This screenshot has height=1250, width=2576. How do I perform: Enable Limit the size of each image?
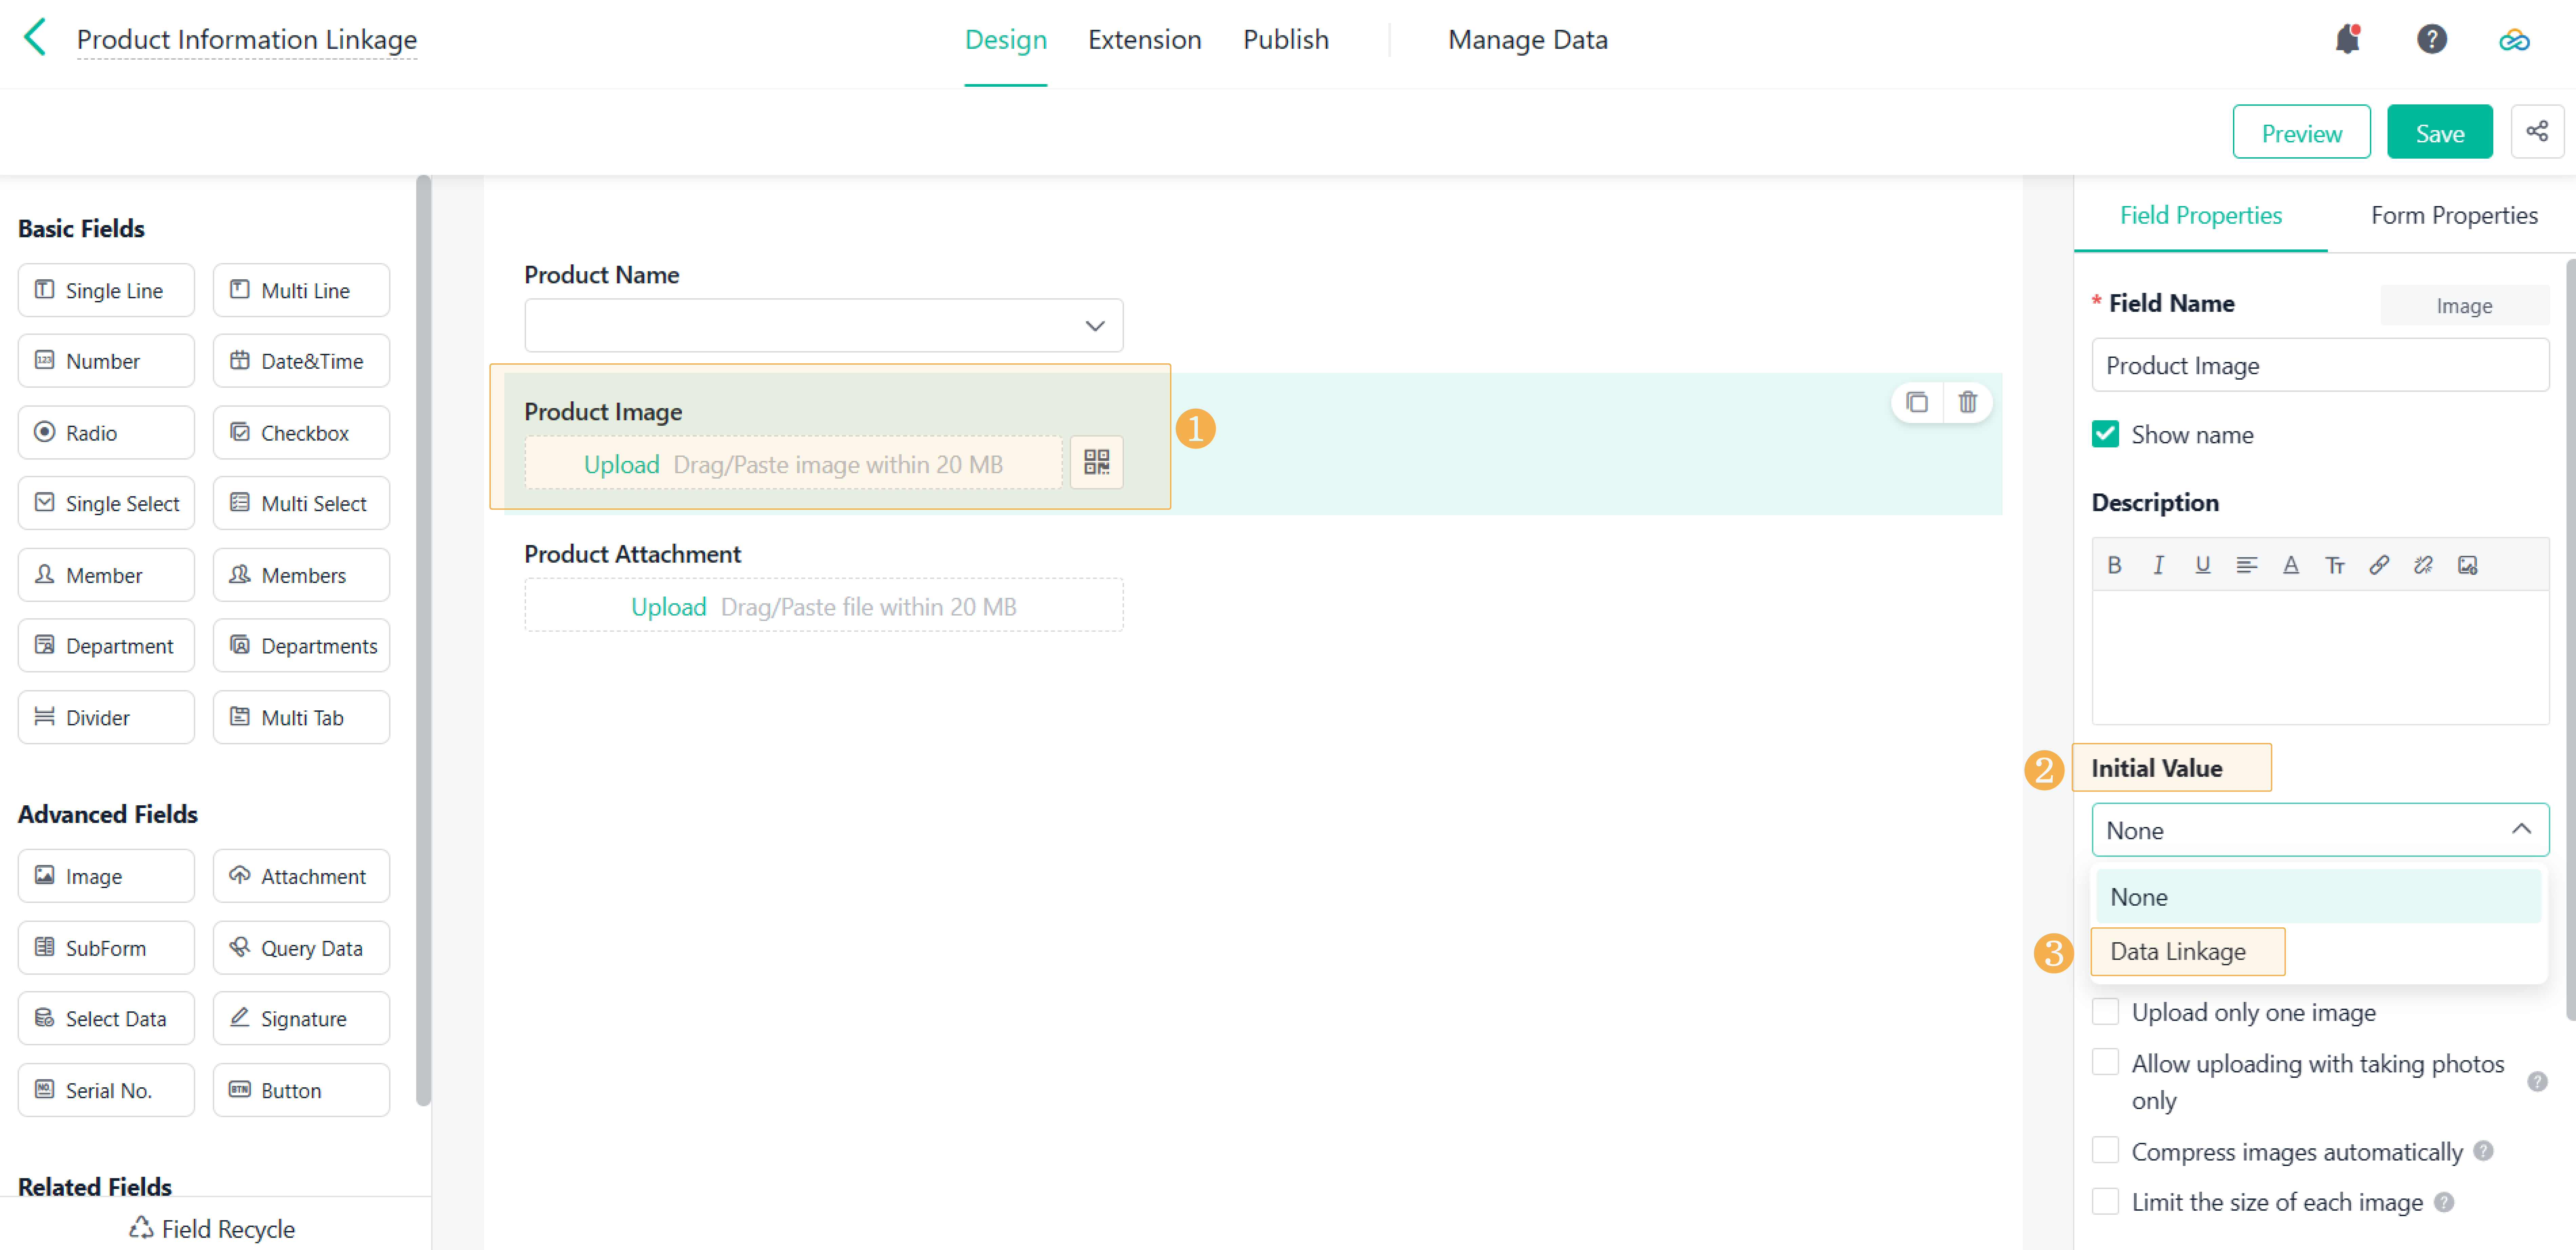[2105, 1201]
